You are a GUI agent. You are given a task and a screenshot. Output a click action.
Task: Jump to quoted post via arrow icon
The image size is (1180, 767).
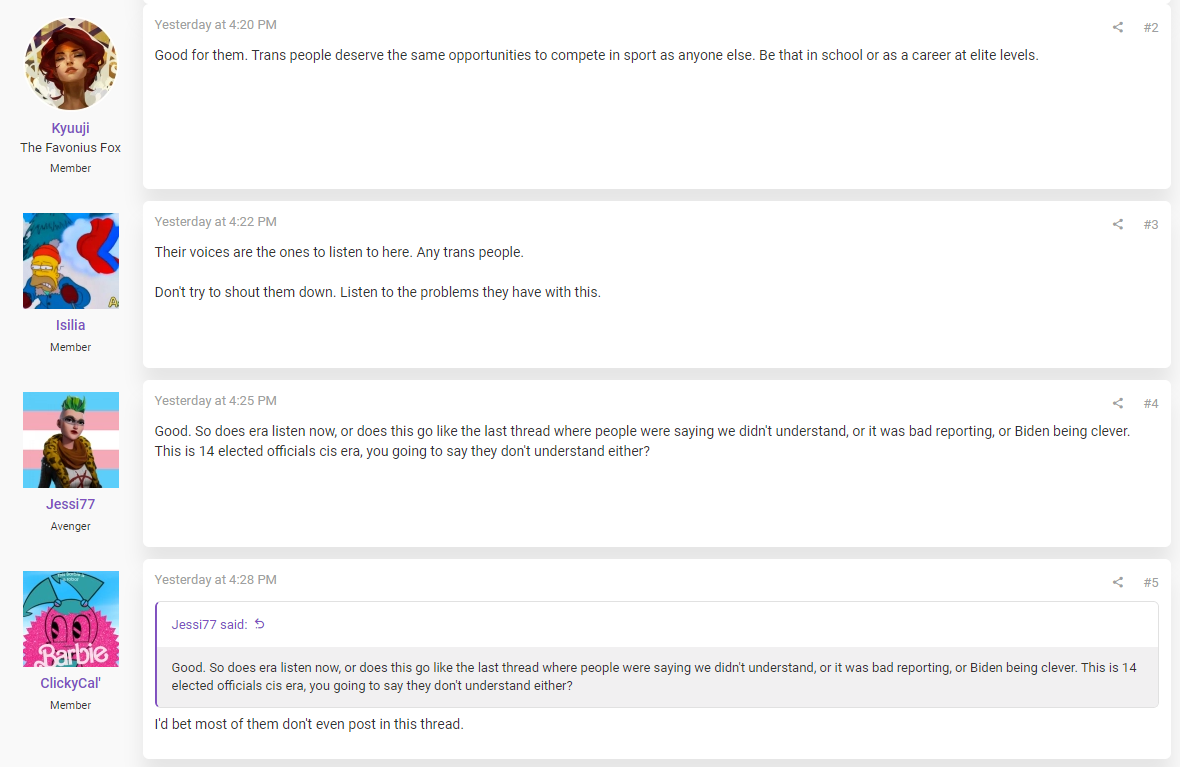(x=260, y=624)
